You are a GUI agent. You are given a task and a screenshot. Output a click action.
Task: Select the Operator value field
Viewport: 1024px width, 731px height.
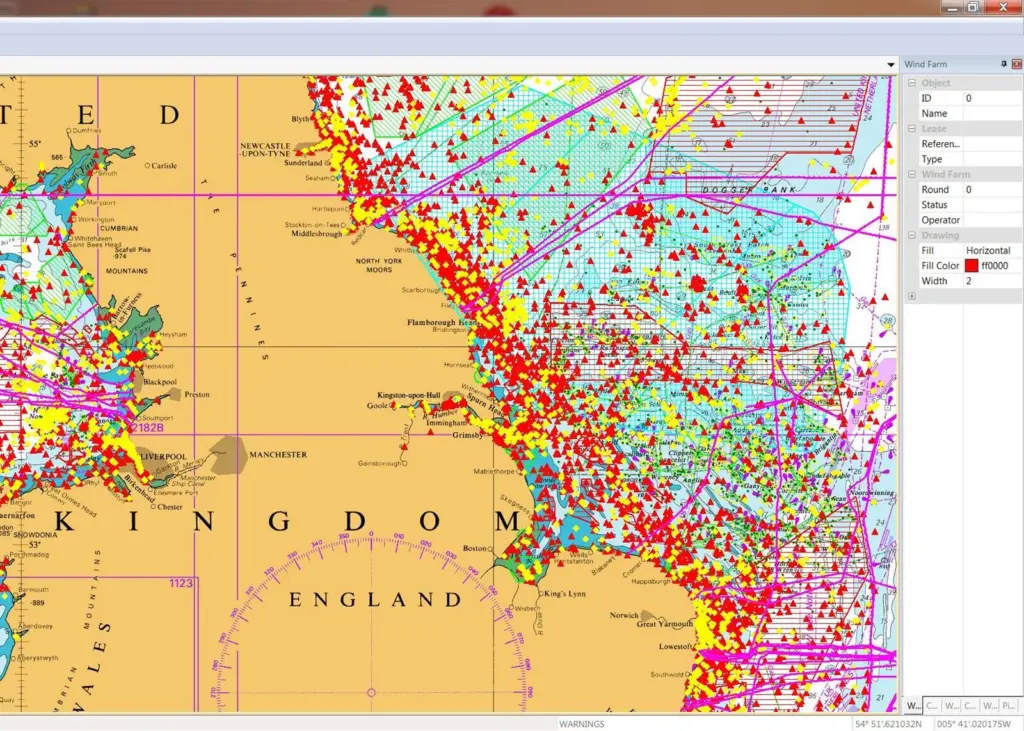pos(993,220)
